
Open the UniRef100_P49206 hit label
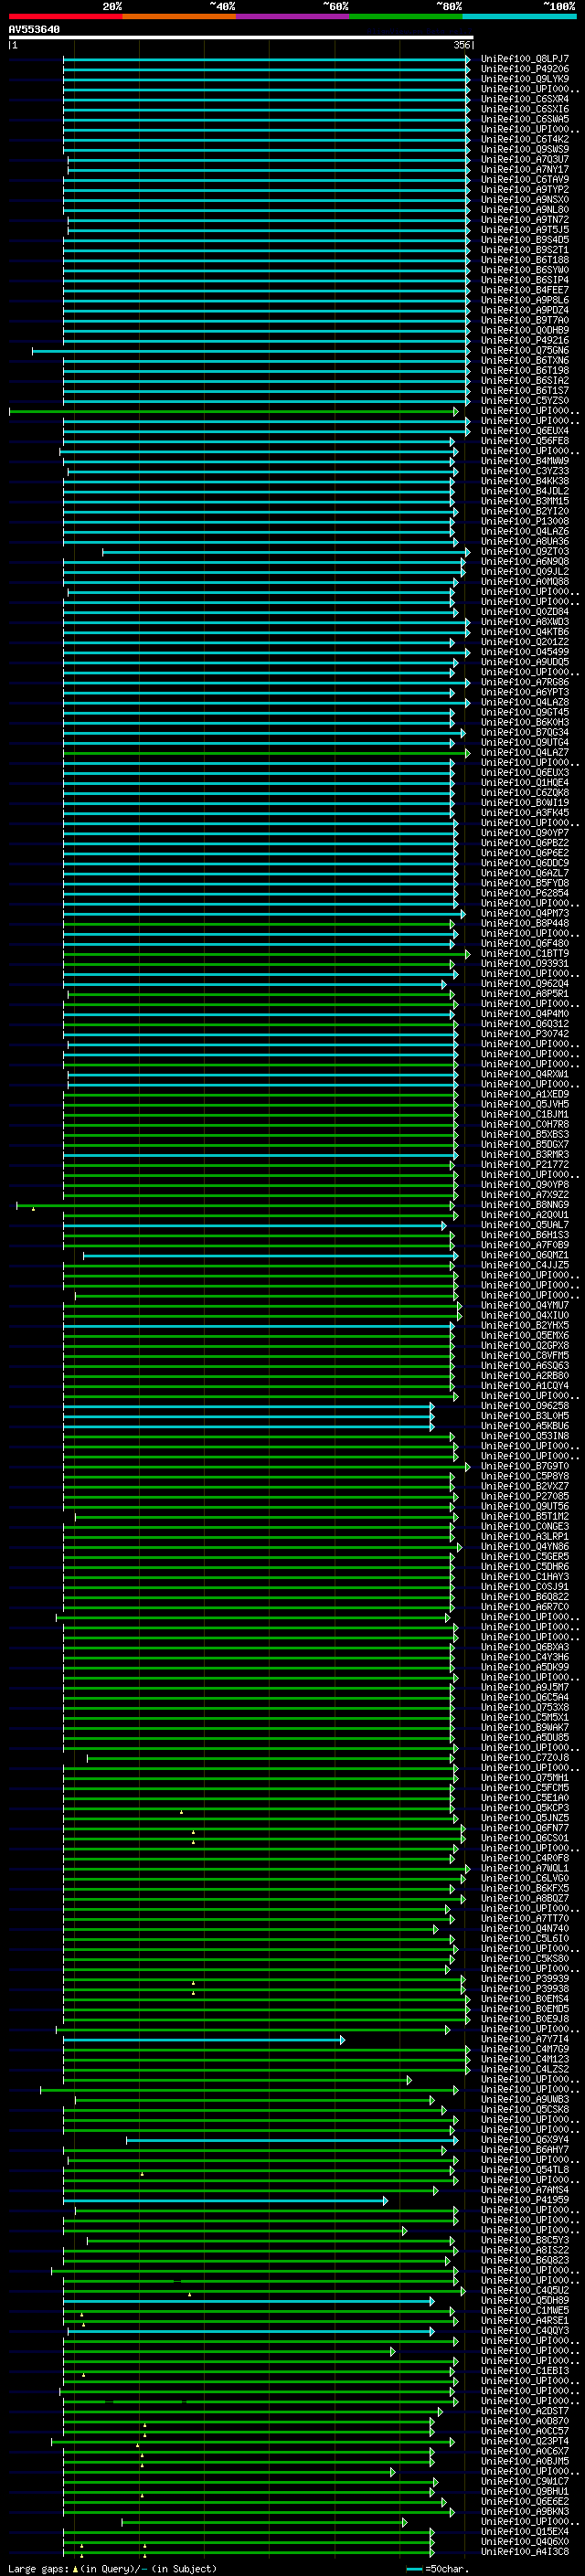tap(525, 69)
